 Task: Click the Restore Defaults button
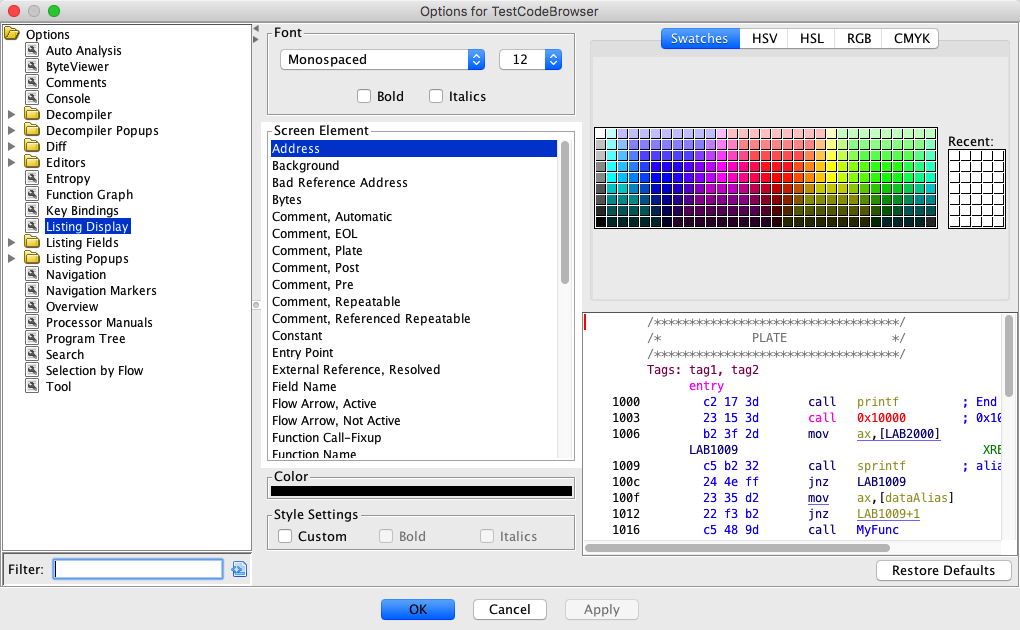943,570
